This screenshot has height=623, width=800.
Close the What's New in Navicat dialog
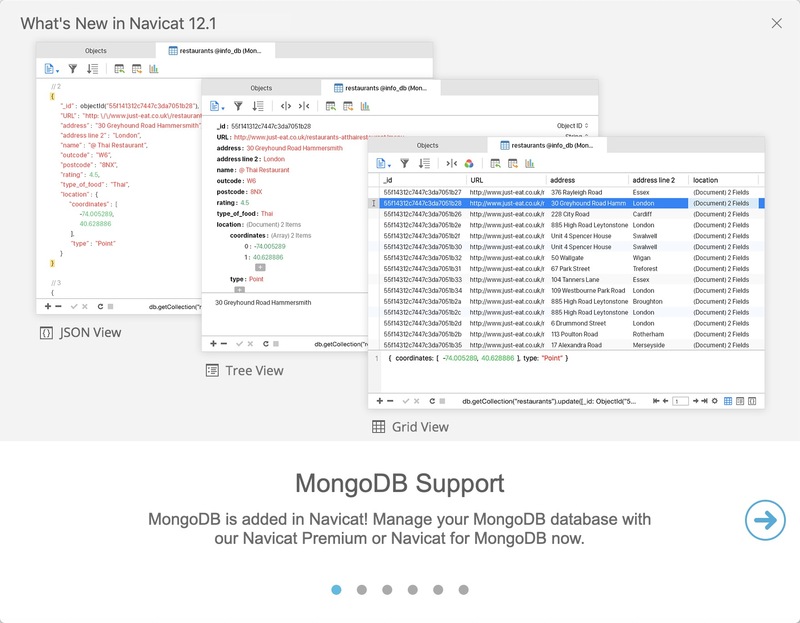point(777,23)
